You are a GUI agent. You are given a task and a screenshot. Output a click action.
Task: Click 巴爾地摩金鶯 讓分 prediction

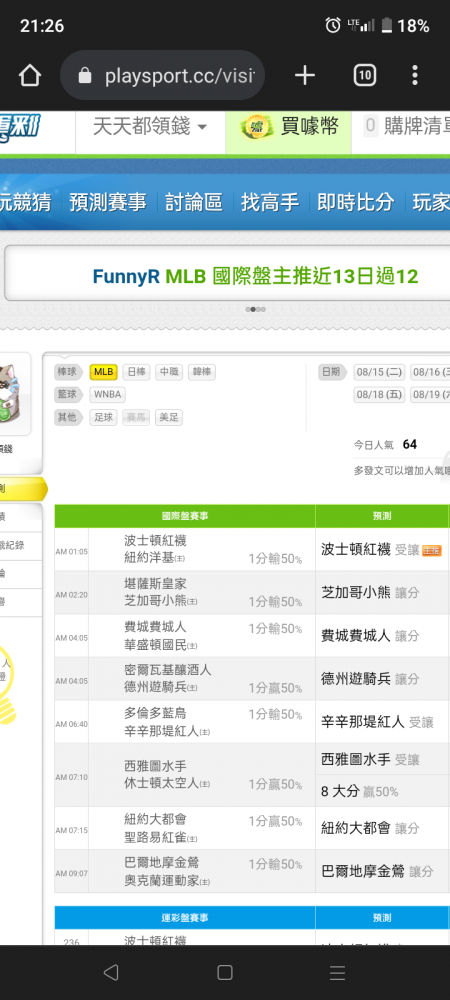point(377,871)
